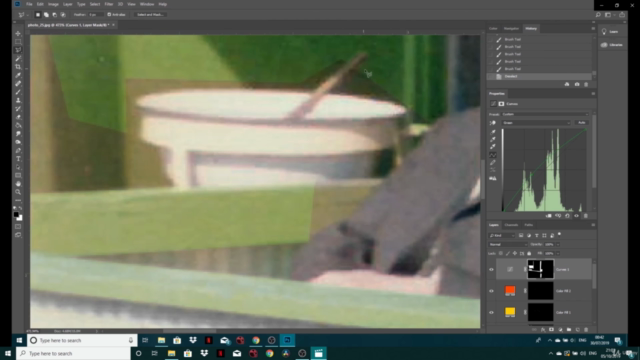Open the Image menu
The image size is (640, 360).
pos(53,4)
